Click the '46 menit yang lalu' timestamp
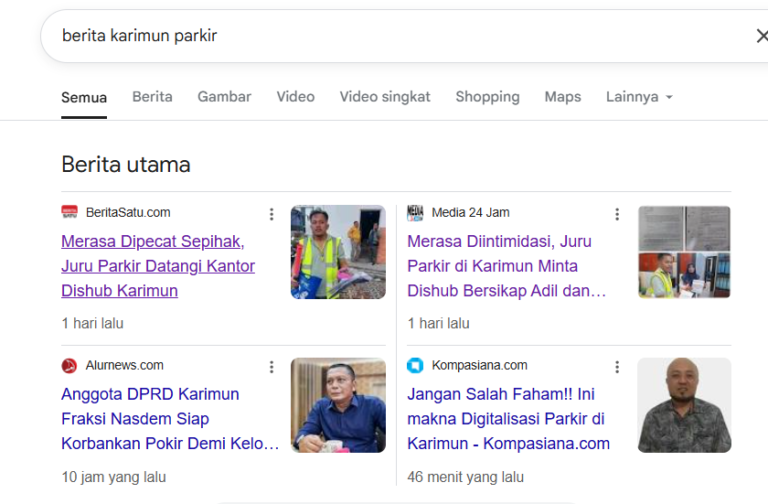The image size is (768, 504). tap(465, 477)
